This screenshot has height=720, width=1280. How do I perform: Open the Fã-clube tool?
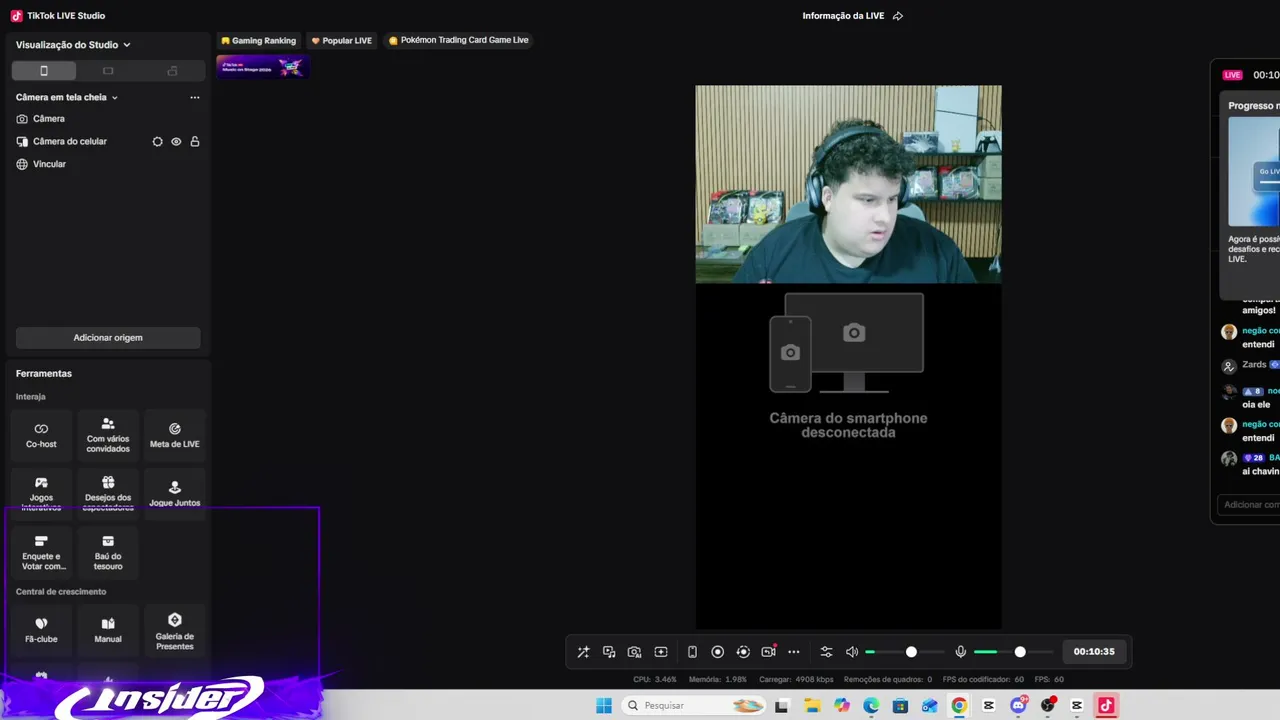[x=41, y=630]
